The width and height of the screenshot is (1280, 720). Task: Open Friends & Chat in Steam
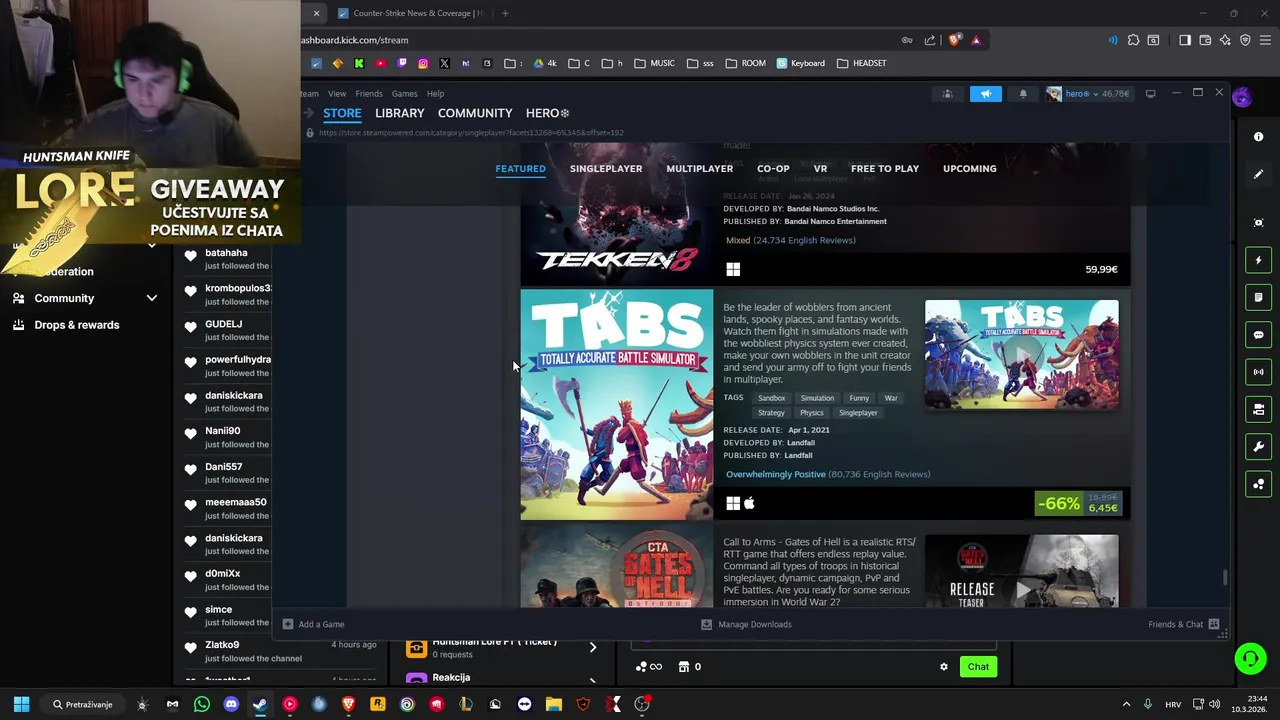pos(1184,624)
